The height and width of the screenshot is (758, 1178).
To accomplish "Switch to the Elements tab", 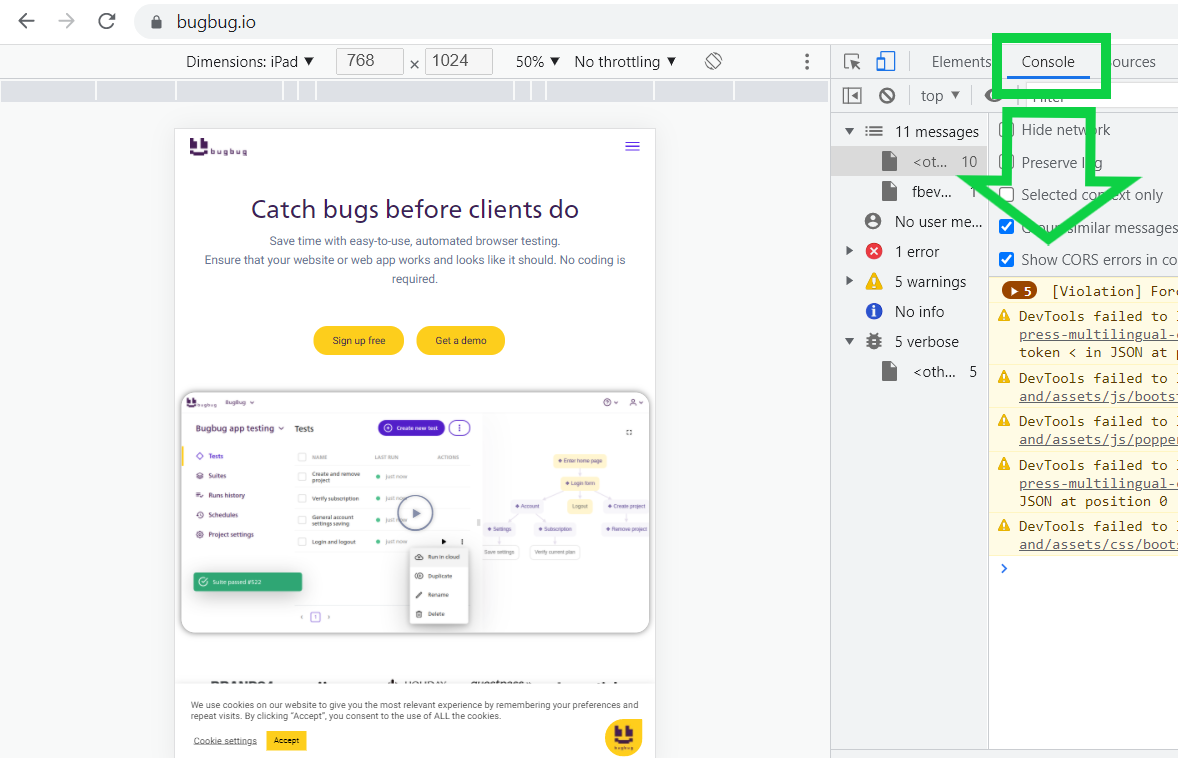I will 961,62.
